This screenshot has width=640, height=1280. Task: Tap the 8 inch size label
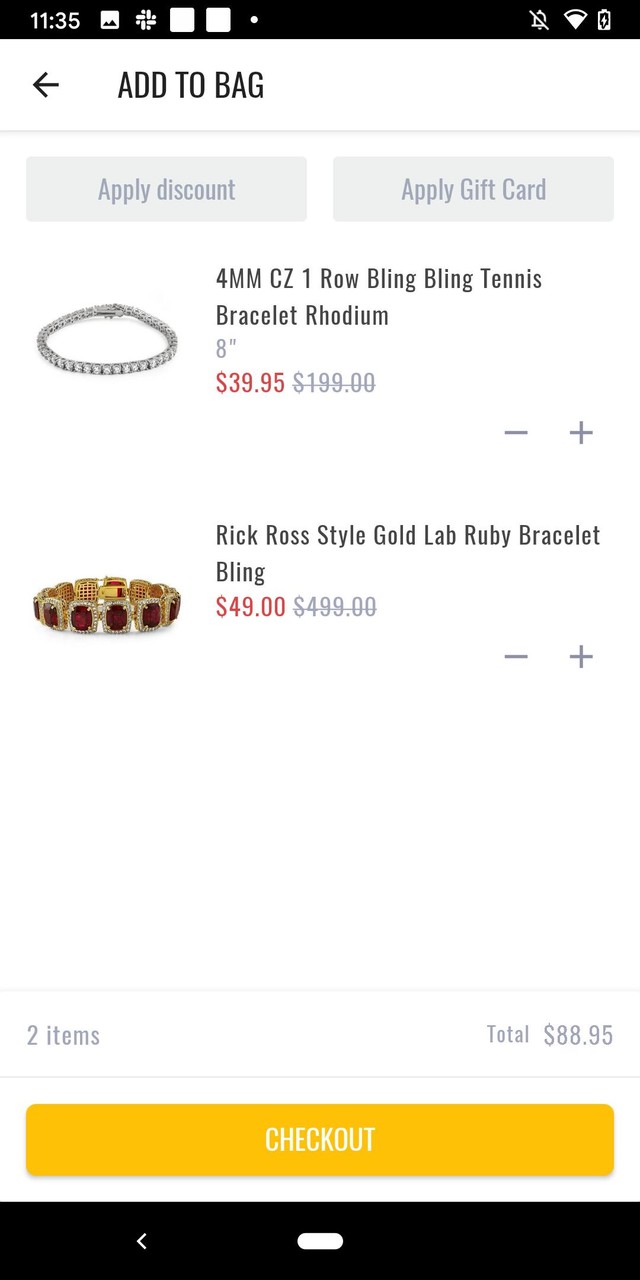tap(224, 348)
